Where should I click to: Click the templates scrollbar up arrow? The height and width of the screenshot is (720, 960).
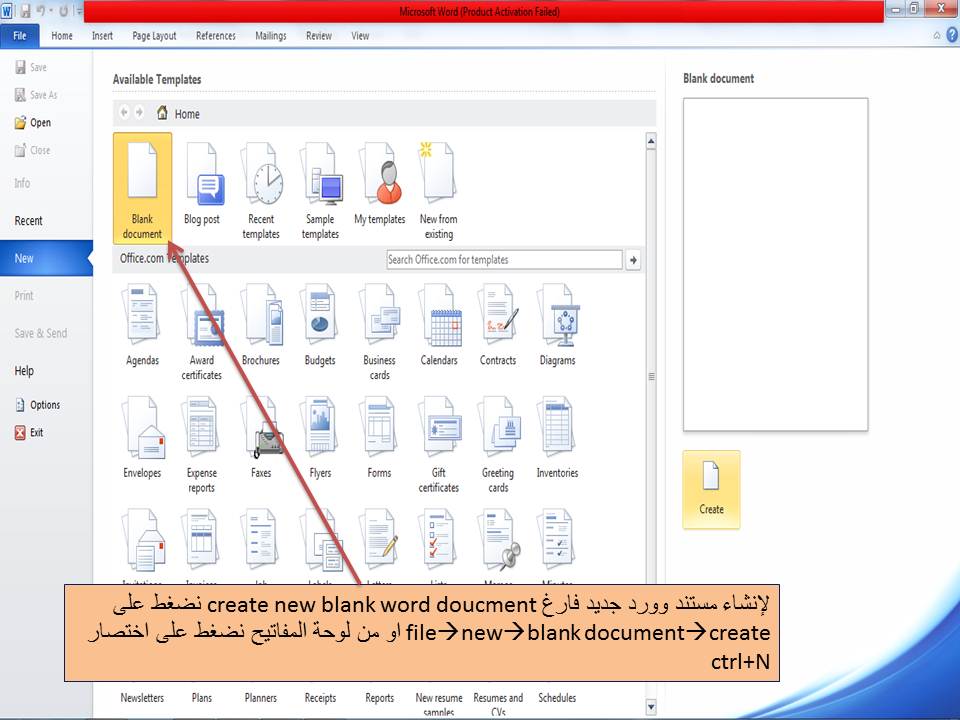pyautogui.click(x=651, y=141)
